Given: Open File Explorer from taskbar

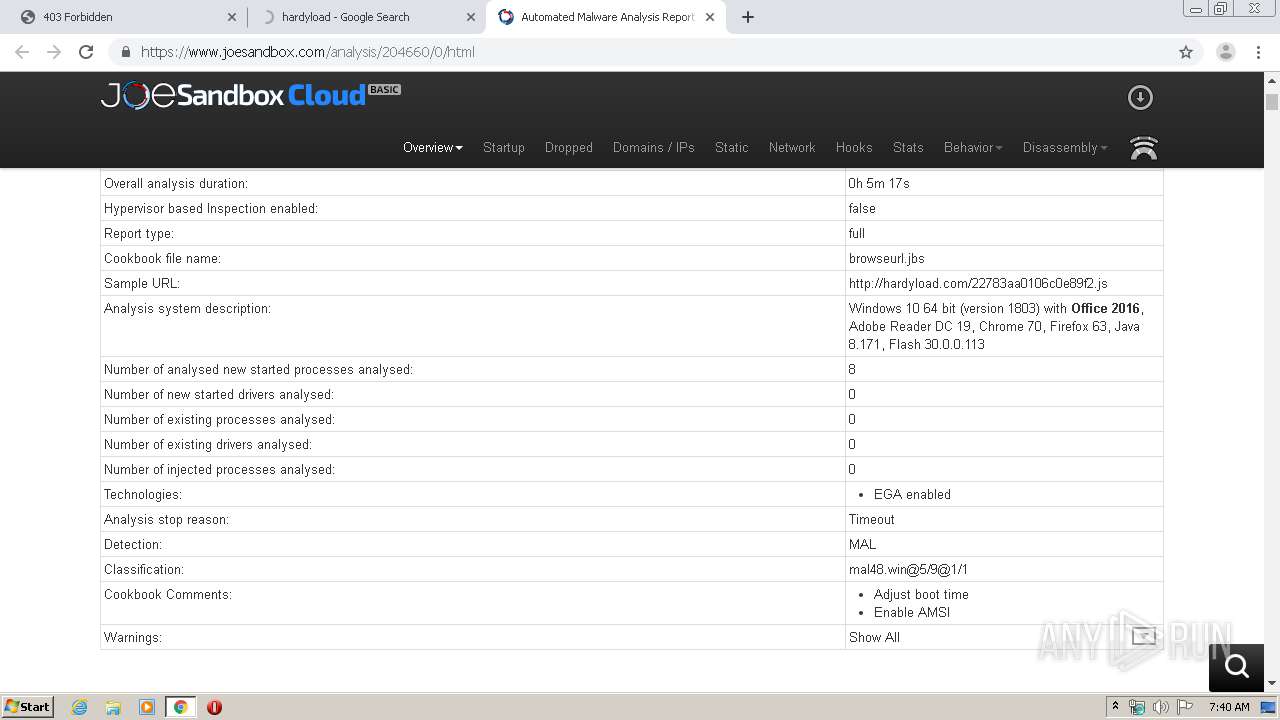Looking at the screenshot, I should pos(113,707).
